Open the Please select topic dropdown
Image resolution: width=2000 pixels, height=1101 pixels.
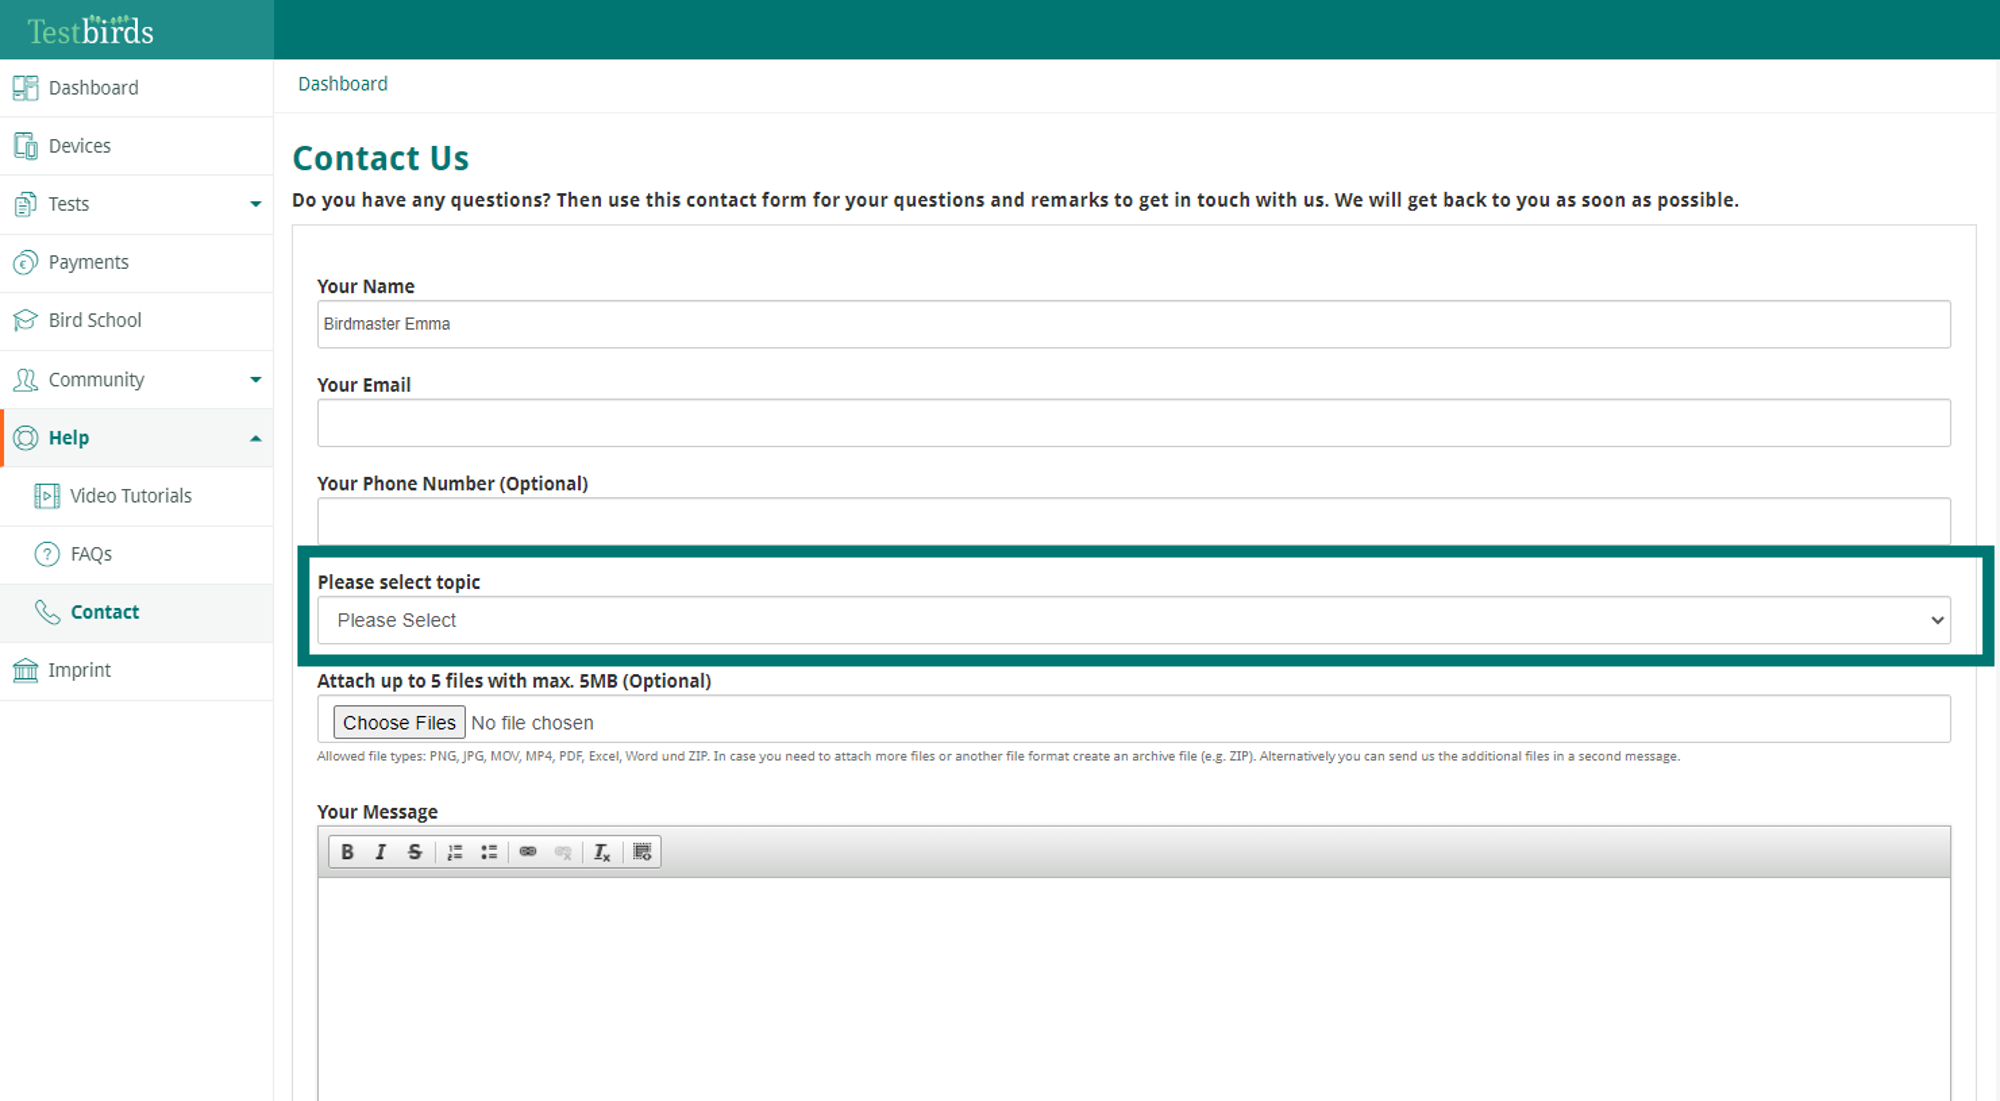click(1134, 620)
